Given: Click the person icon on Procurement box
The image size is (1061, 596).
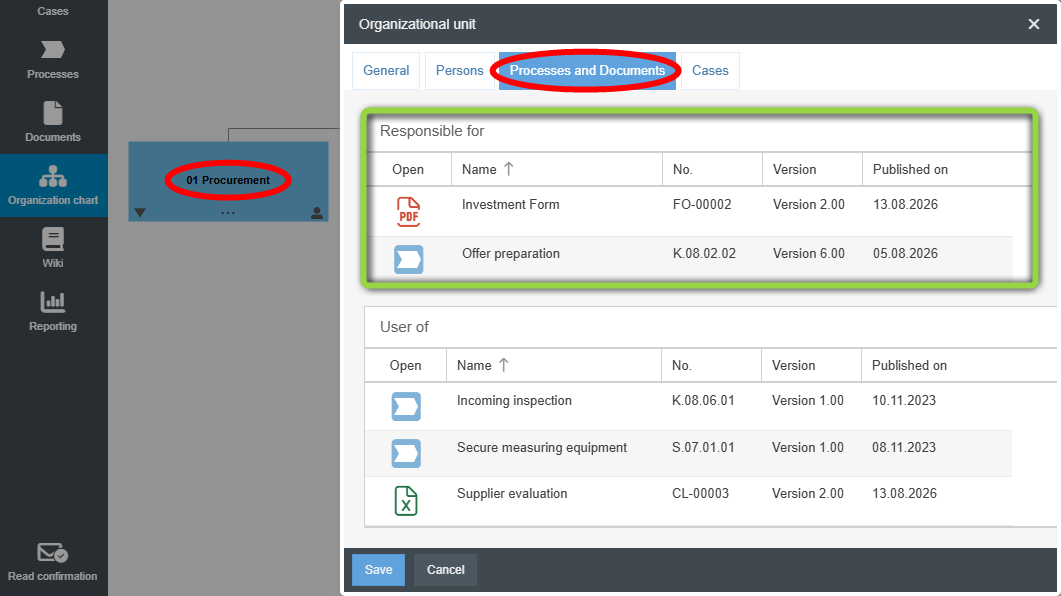Looking at the screenshot, I should 317,213.
